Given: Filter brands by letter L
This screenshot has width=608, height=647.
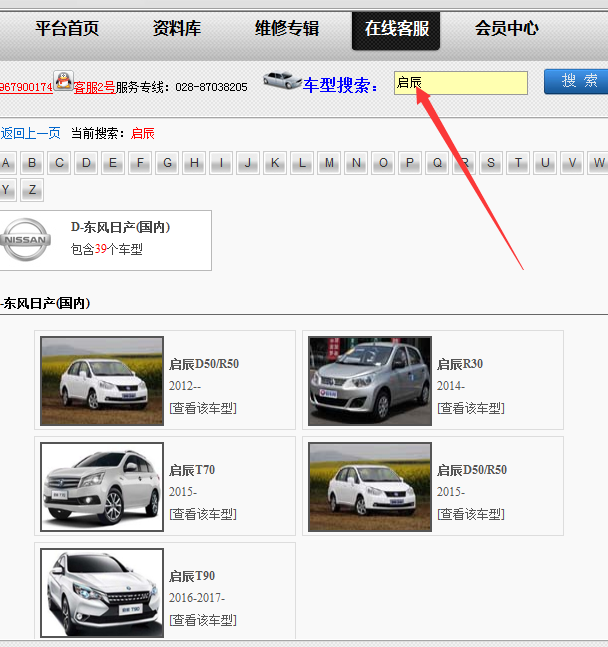Looking at the screenshot, I should [302, 163].
